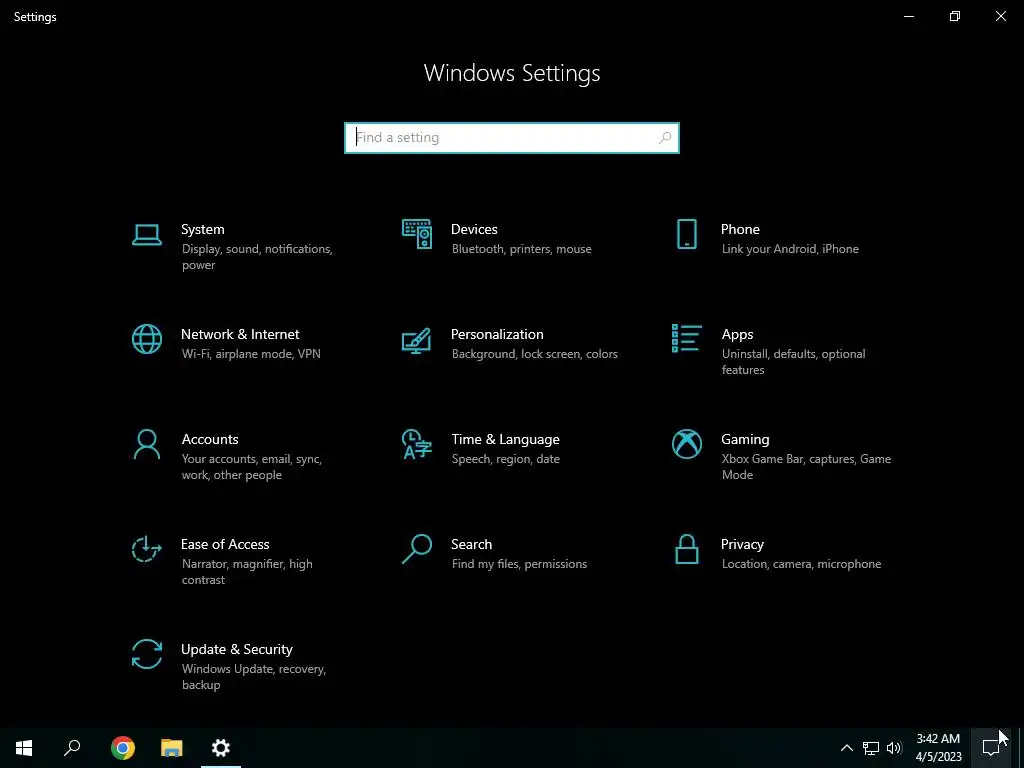Open the Network & Internet globe icon
The height and width of the screenshot is (768, 1024).
pyautogui.click(x=146, y=339)
